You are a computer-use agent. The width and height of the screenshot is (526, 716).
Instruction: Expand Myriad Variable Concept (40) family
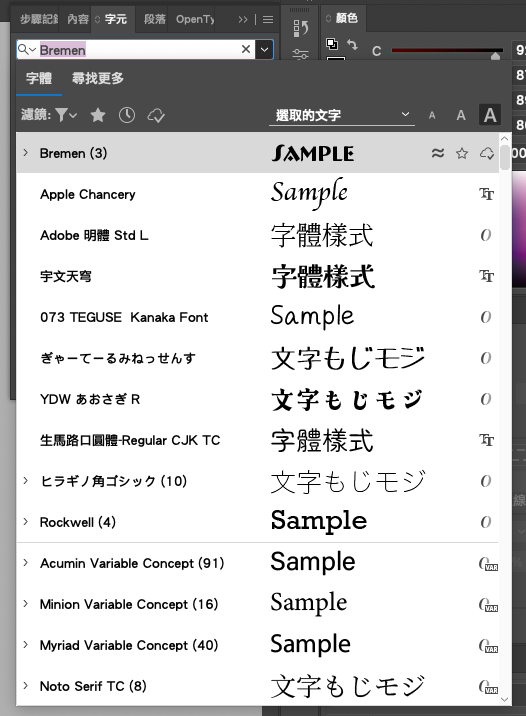click(x=26, y=645)
